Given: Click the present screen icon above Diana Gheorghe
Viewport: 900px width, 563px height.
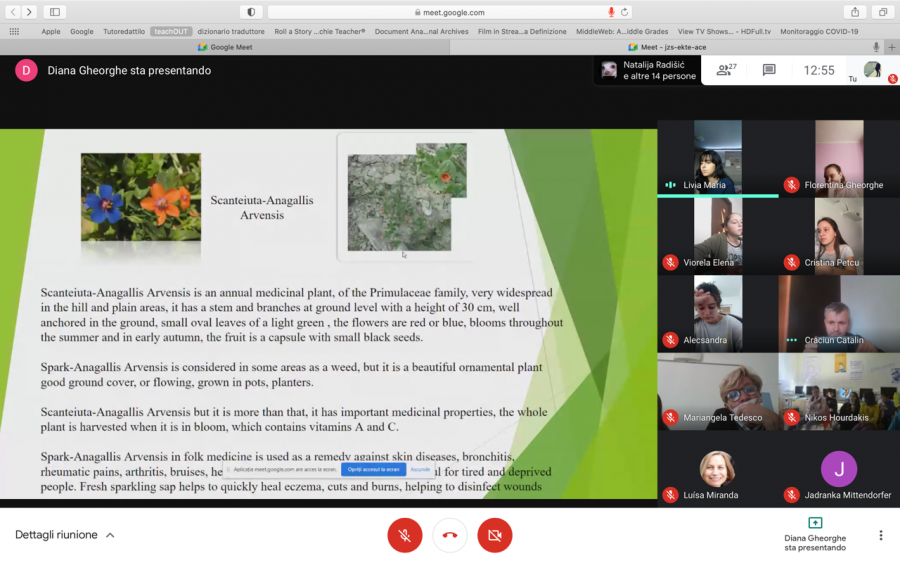Looking at the screenshot, I should [x=815, y=523].
